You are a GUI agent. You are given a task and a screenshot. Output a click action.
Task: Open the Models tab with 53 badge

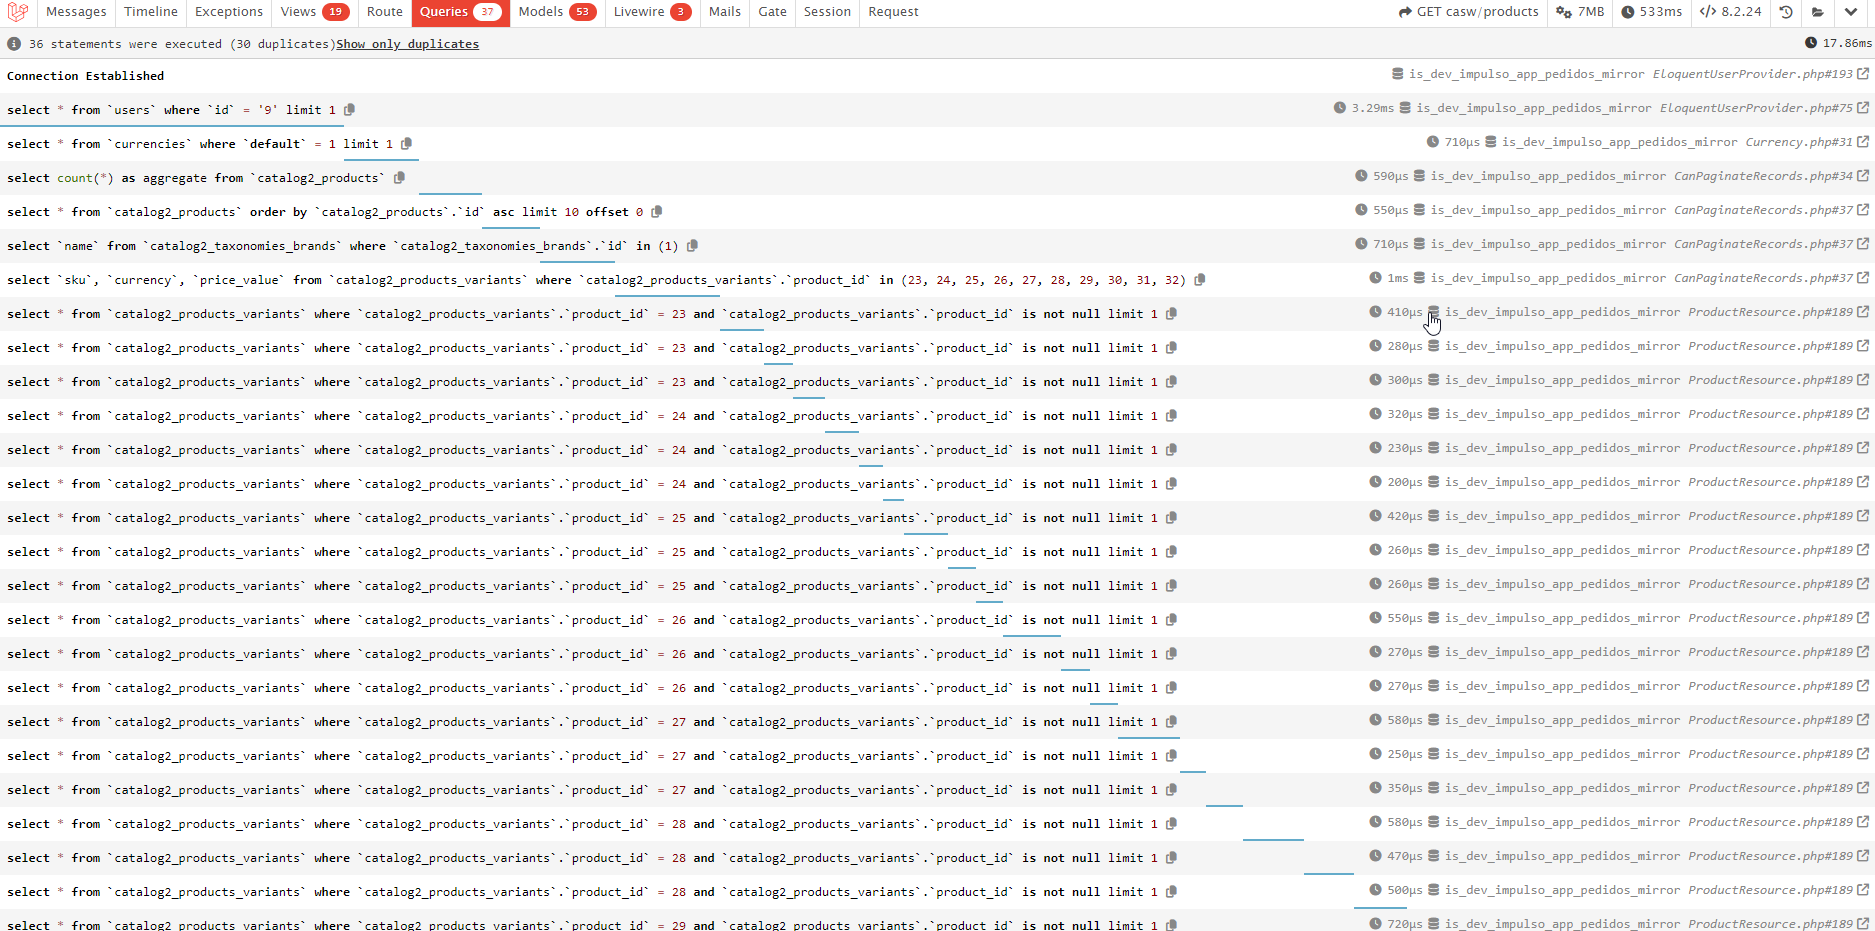(557, 12)
